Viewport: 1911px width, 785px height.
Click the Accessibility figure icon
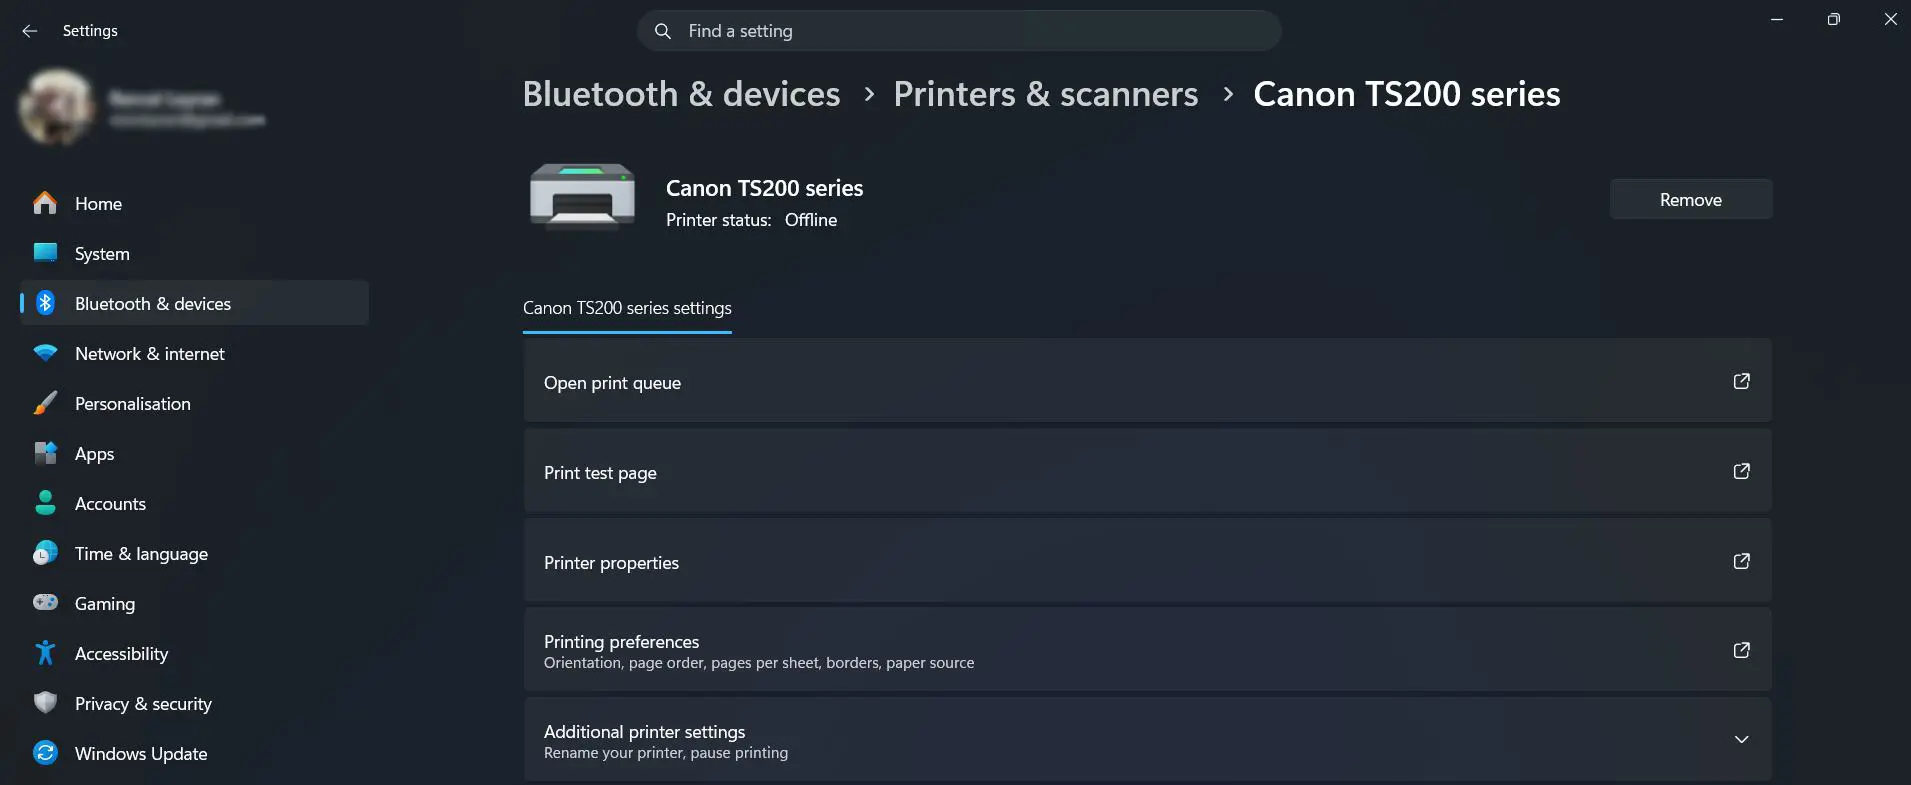click(45, 653)
